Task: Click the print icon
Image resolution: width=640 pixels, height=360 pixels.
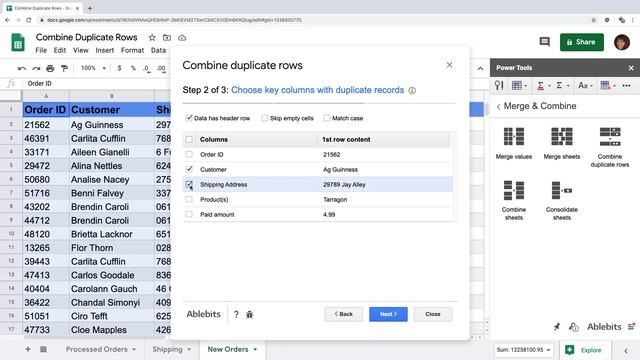Action: click(50, 68)
